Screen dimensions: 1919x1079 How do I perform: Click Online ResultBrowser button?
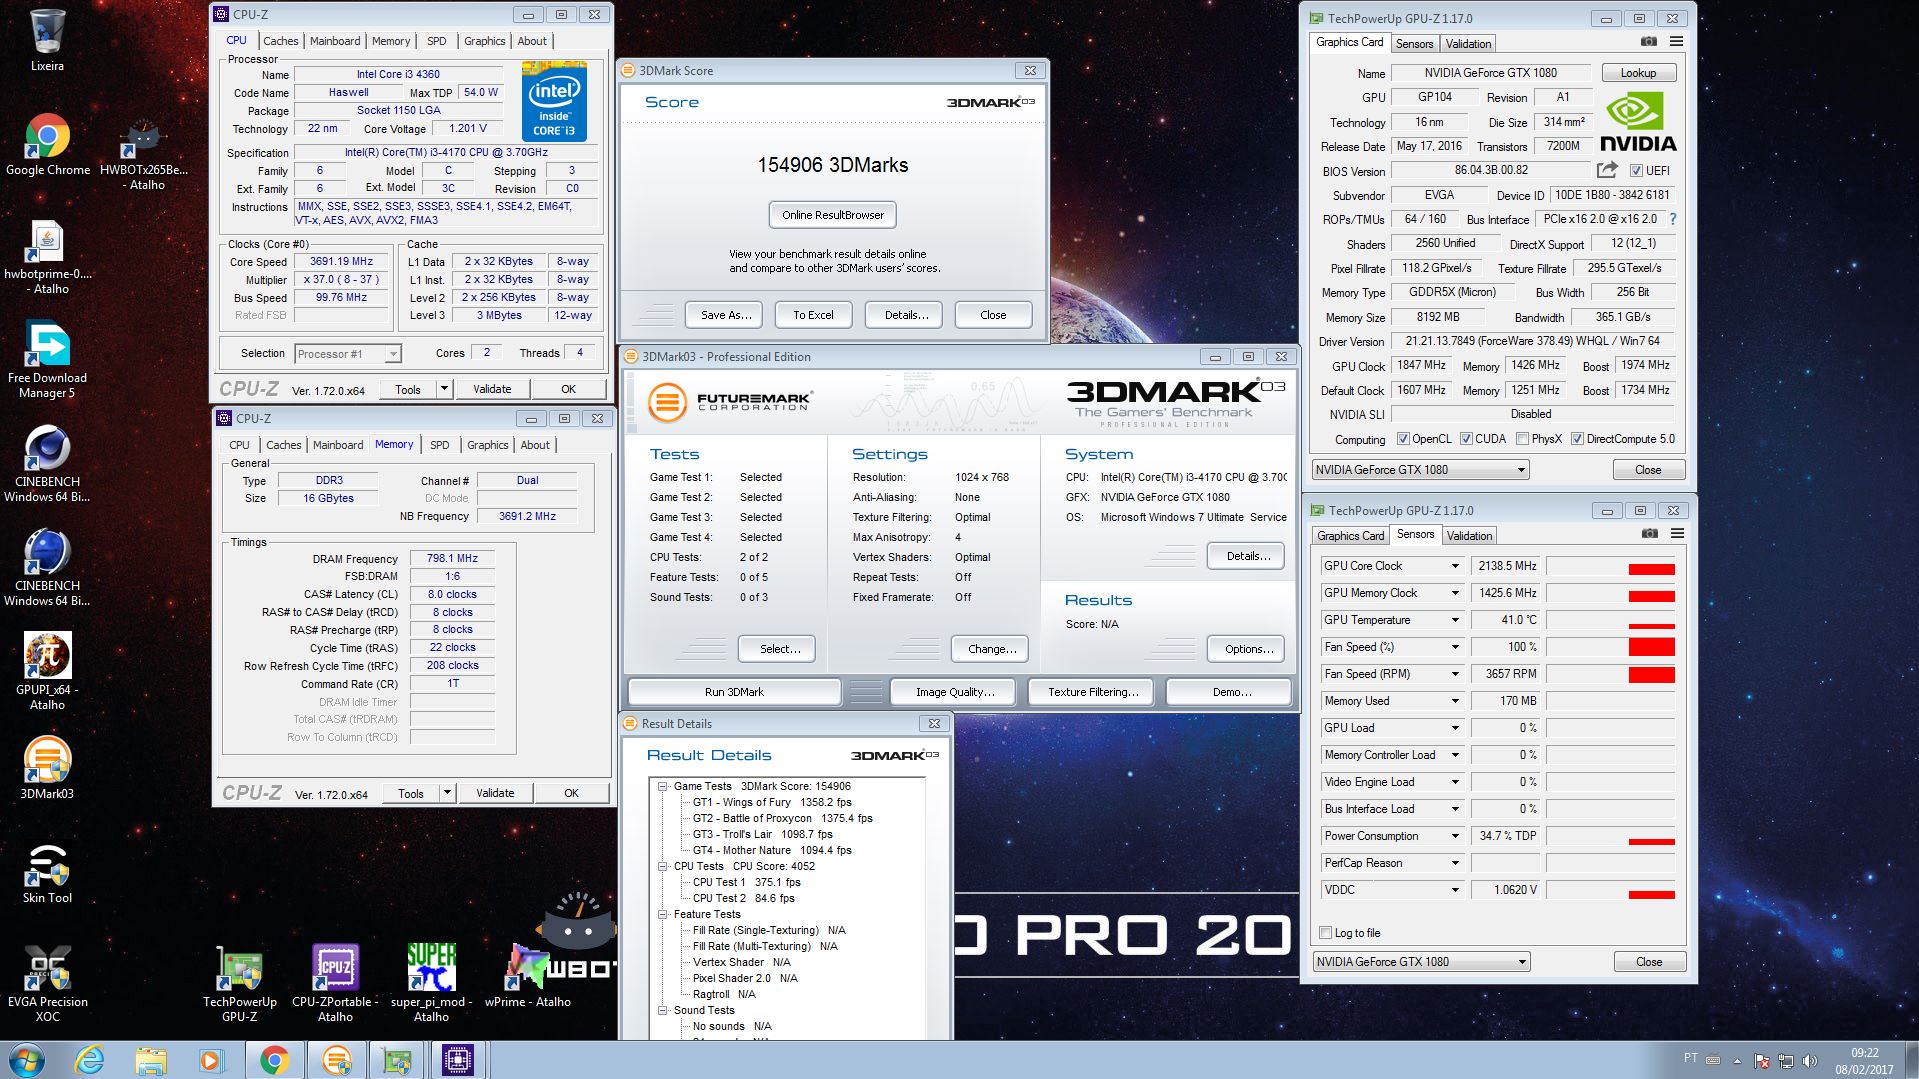point(833,215)
